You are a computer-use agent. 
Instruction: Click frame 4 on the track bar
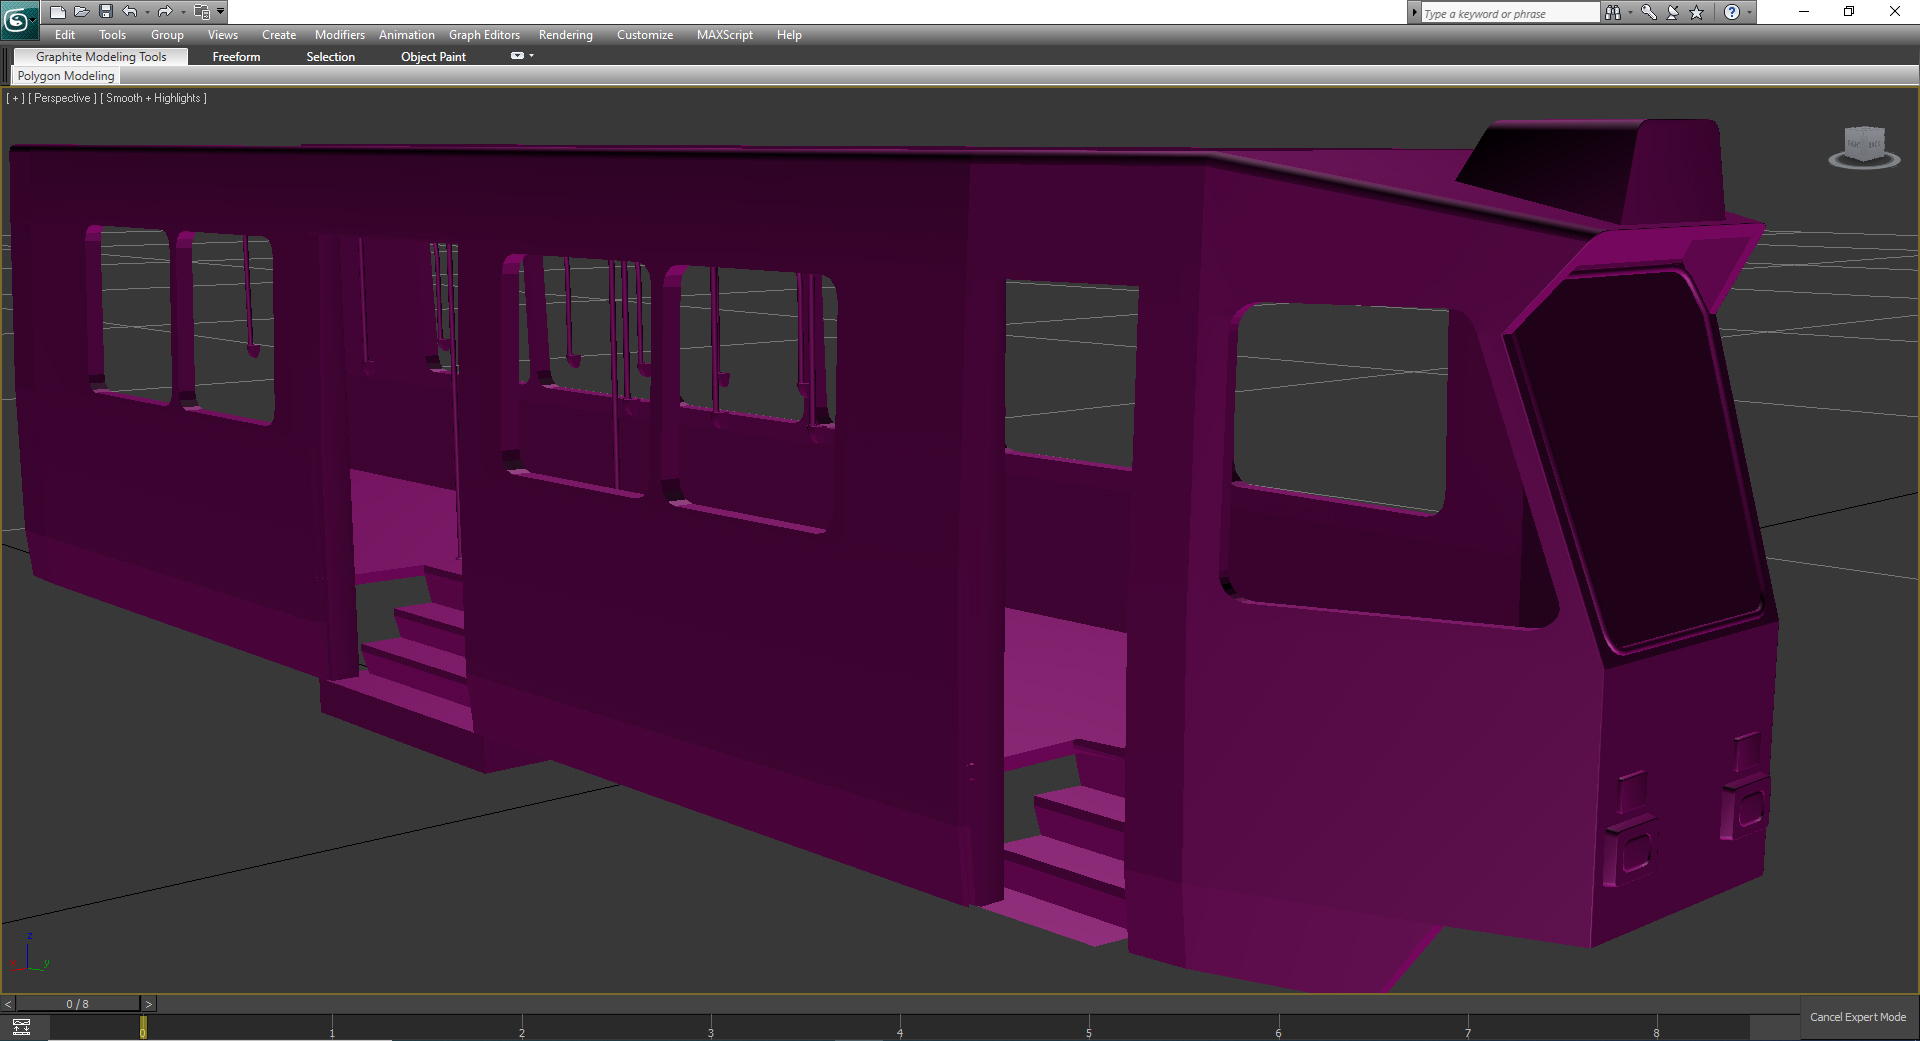tap(900, 1028)
